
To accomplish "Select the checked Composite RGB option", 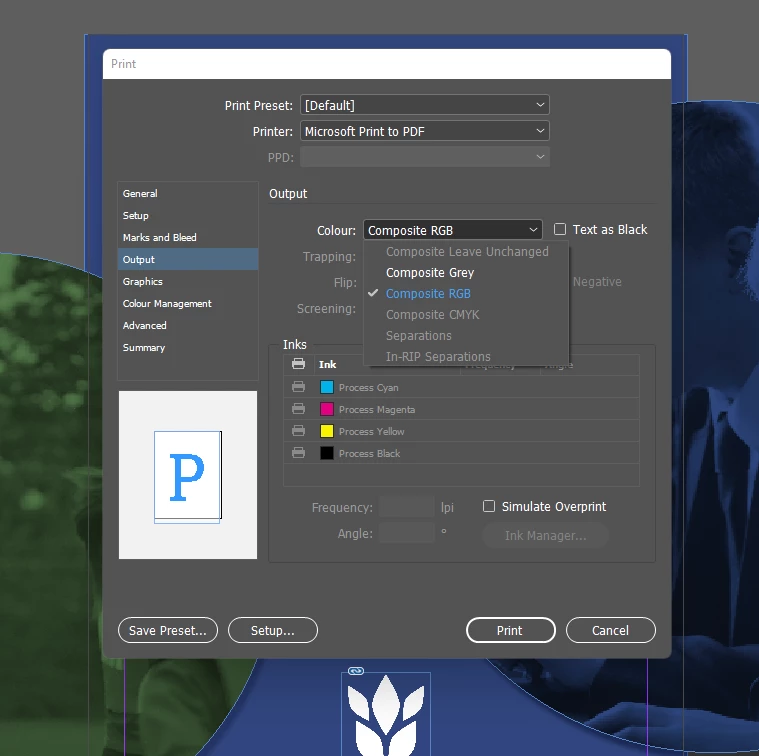I will (x=428, y=294).
